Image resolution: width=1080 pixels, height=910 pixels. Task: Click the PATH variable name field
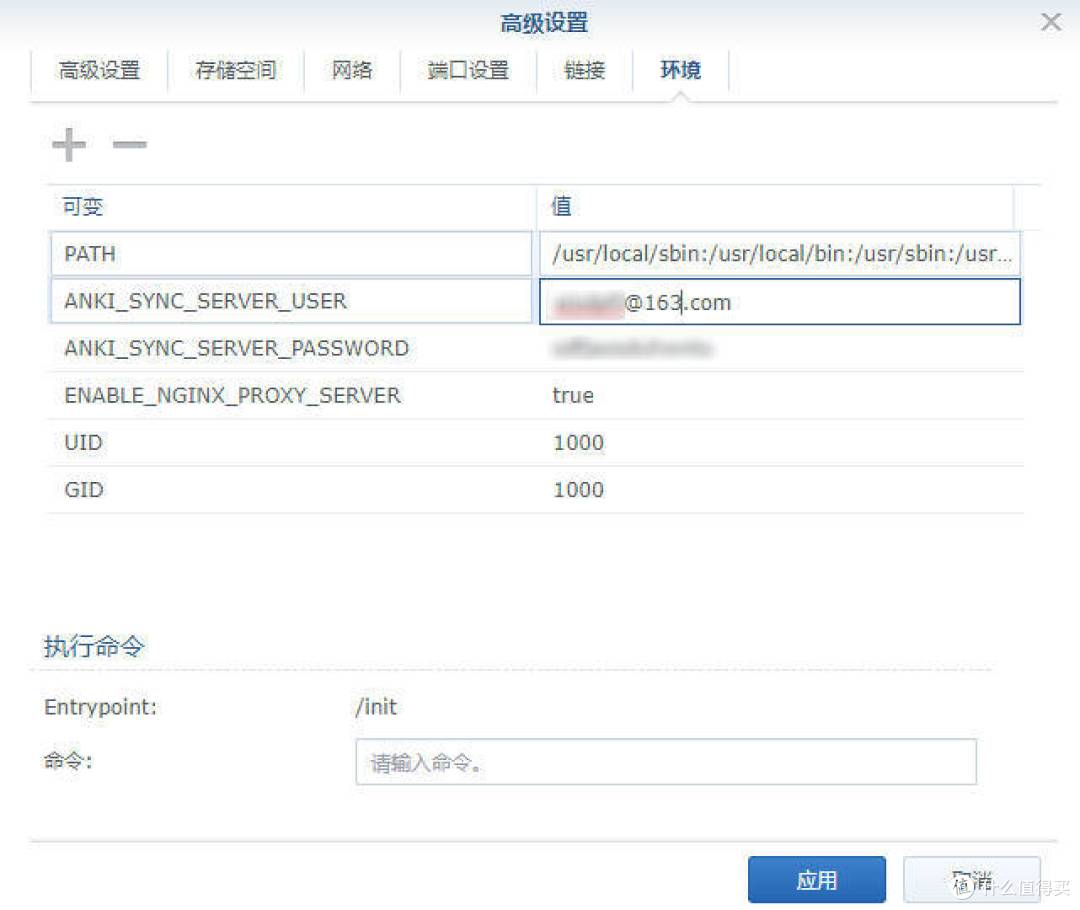coord(290,254)
